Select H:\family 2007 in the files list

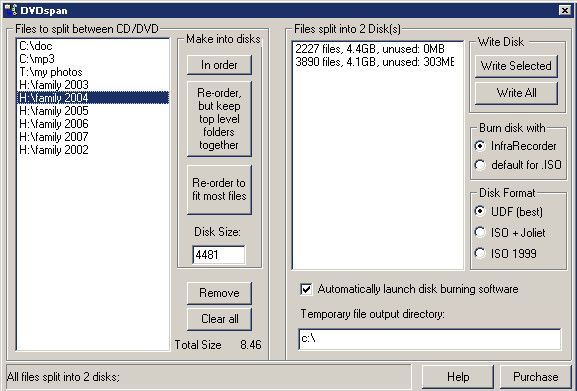pyautogui.click(x=92, y=137)
